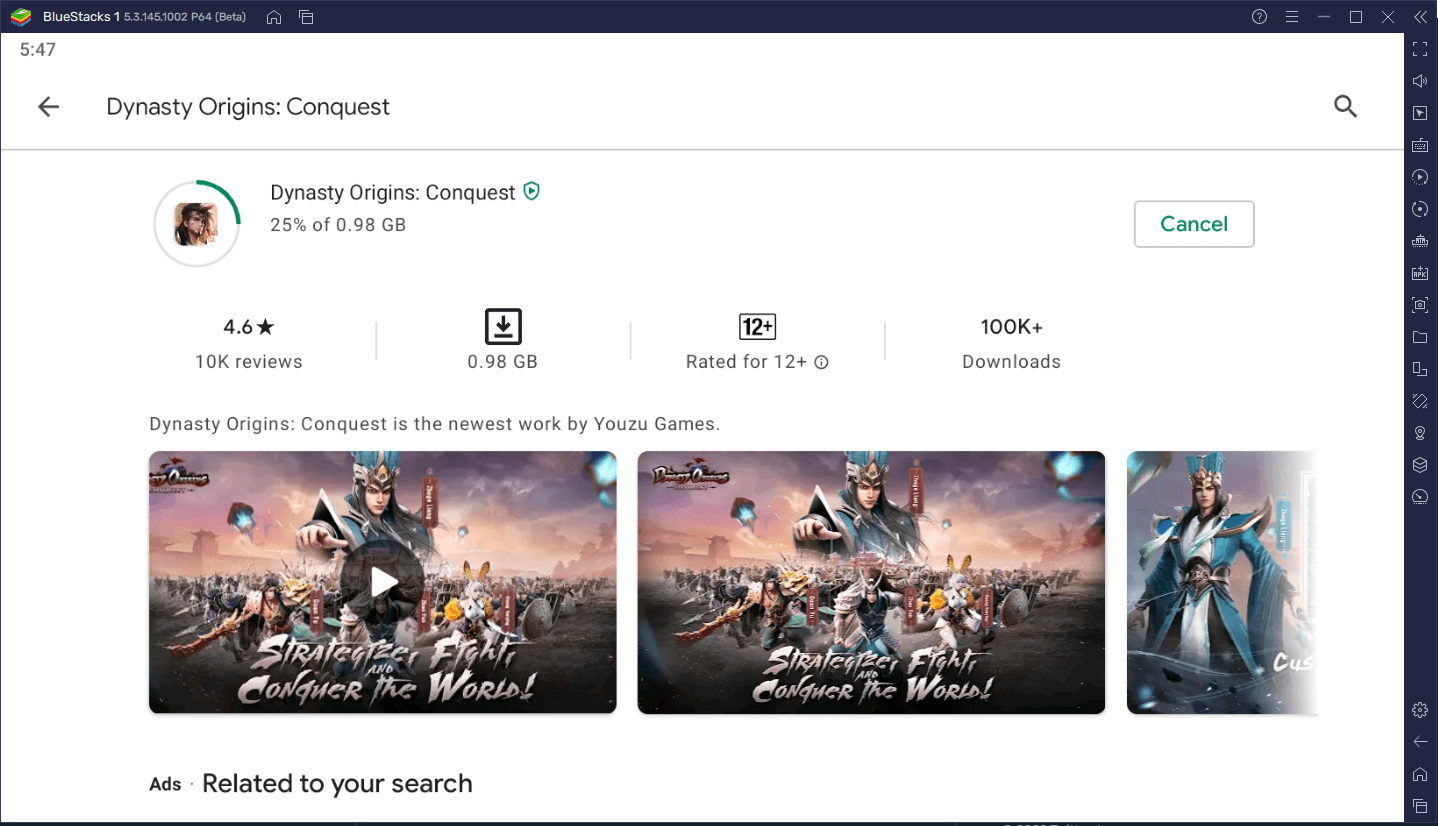Click the 12+ content rating icon
This screenshot has height=826, width=1438.
[757, 327]
